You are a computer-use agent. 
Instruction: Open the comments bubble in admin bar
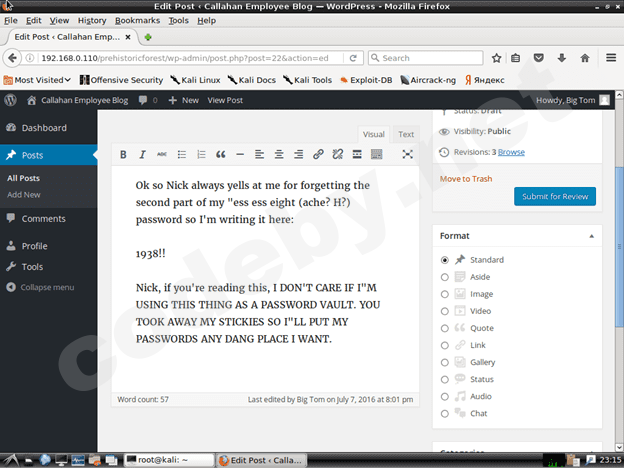coord(148,100)
